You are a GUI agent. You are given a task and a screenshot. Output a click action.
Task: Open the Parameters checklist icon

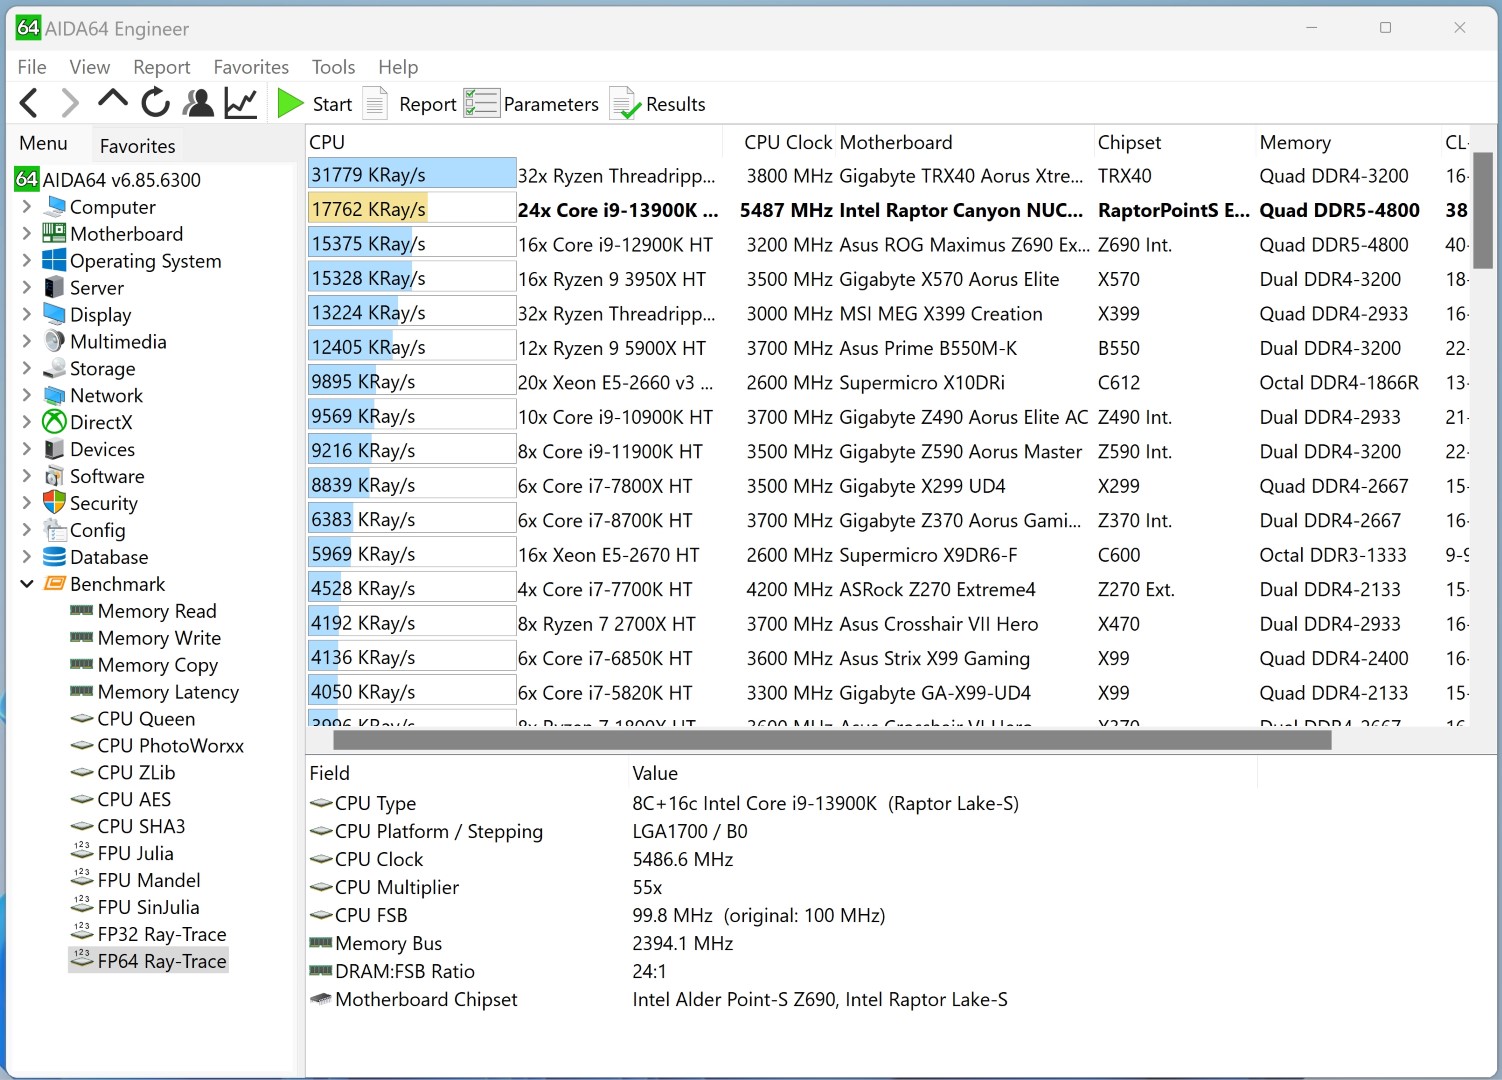tap(482, 103)
